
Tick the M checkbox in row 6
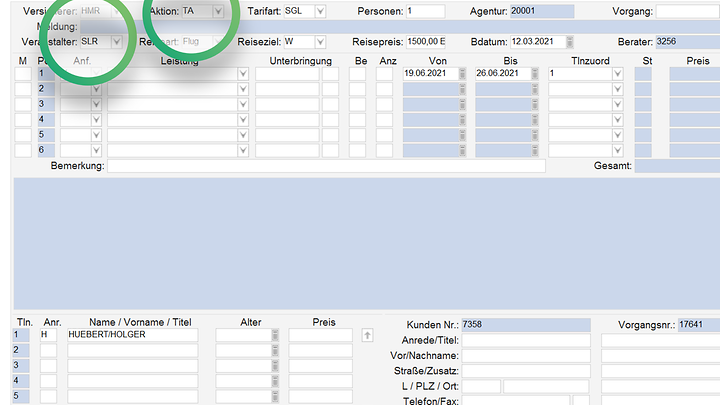point(22,149)
